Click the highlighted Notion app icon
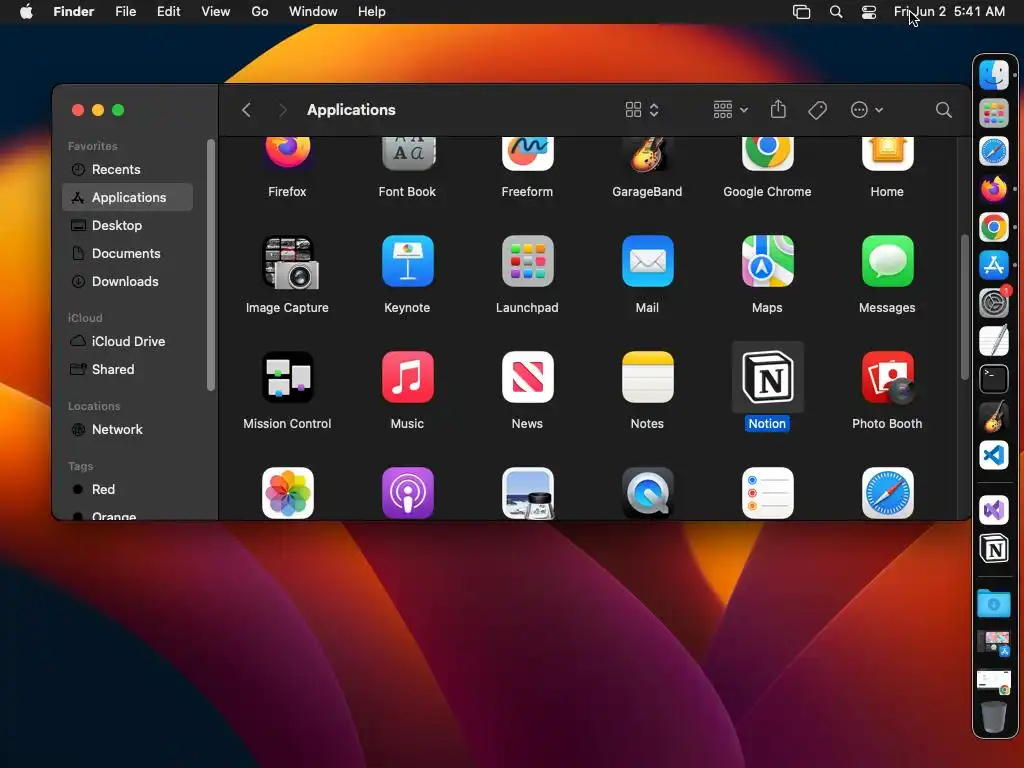This screenshot has height=768, width=1024. (767, 377)
